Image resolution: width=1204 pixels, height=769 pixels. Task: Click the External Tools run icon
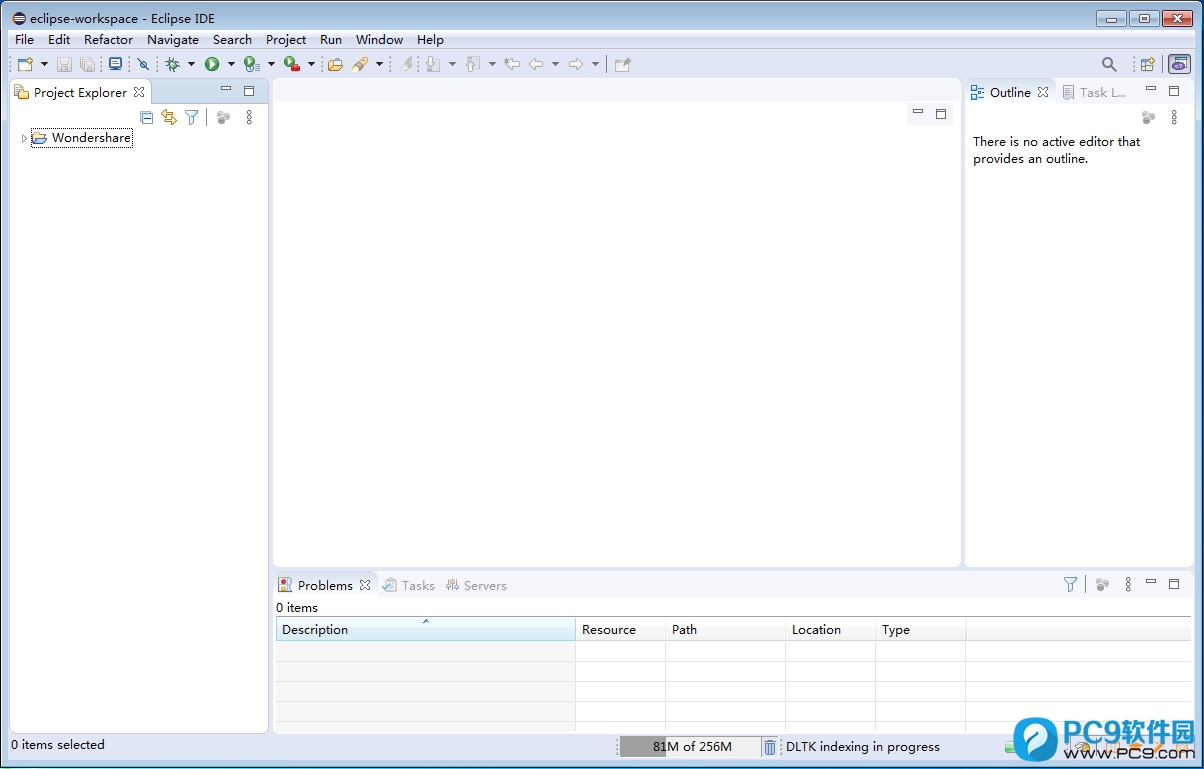pyautogui.click(x=292, y=64)
